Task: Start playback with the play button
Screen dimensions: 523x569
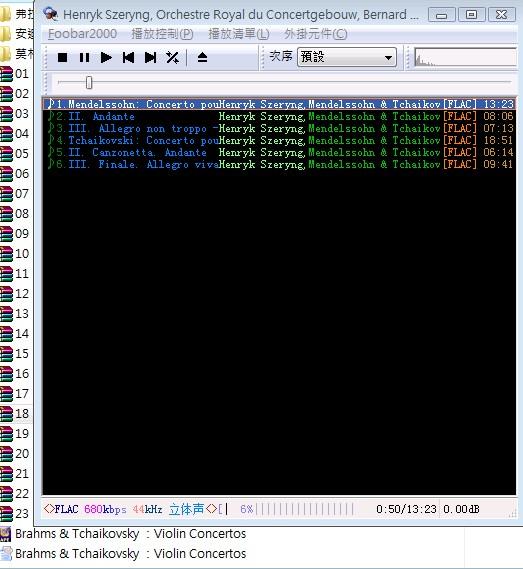Action: point(106,57)
